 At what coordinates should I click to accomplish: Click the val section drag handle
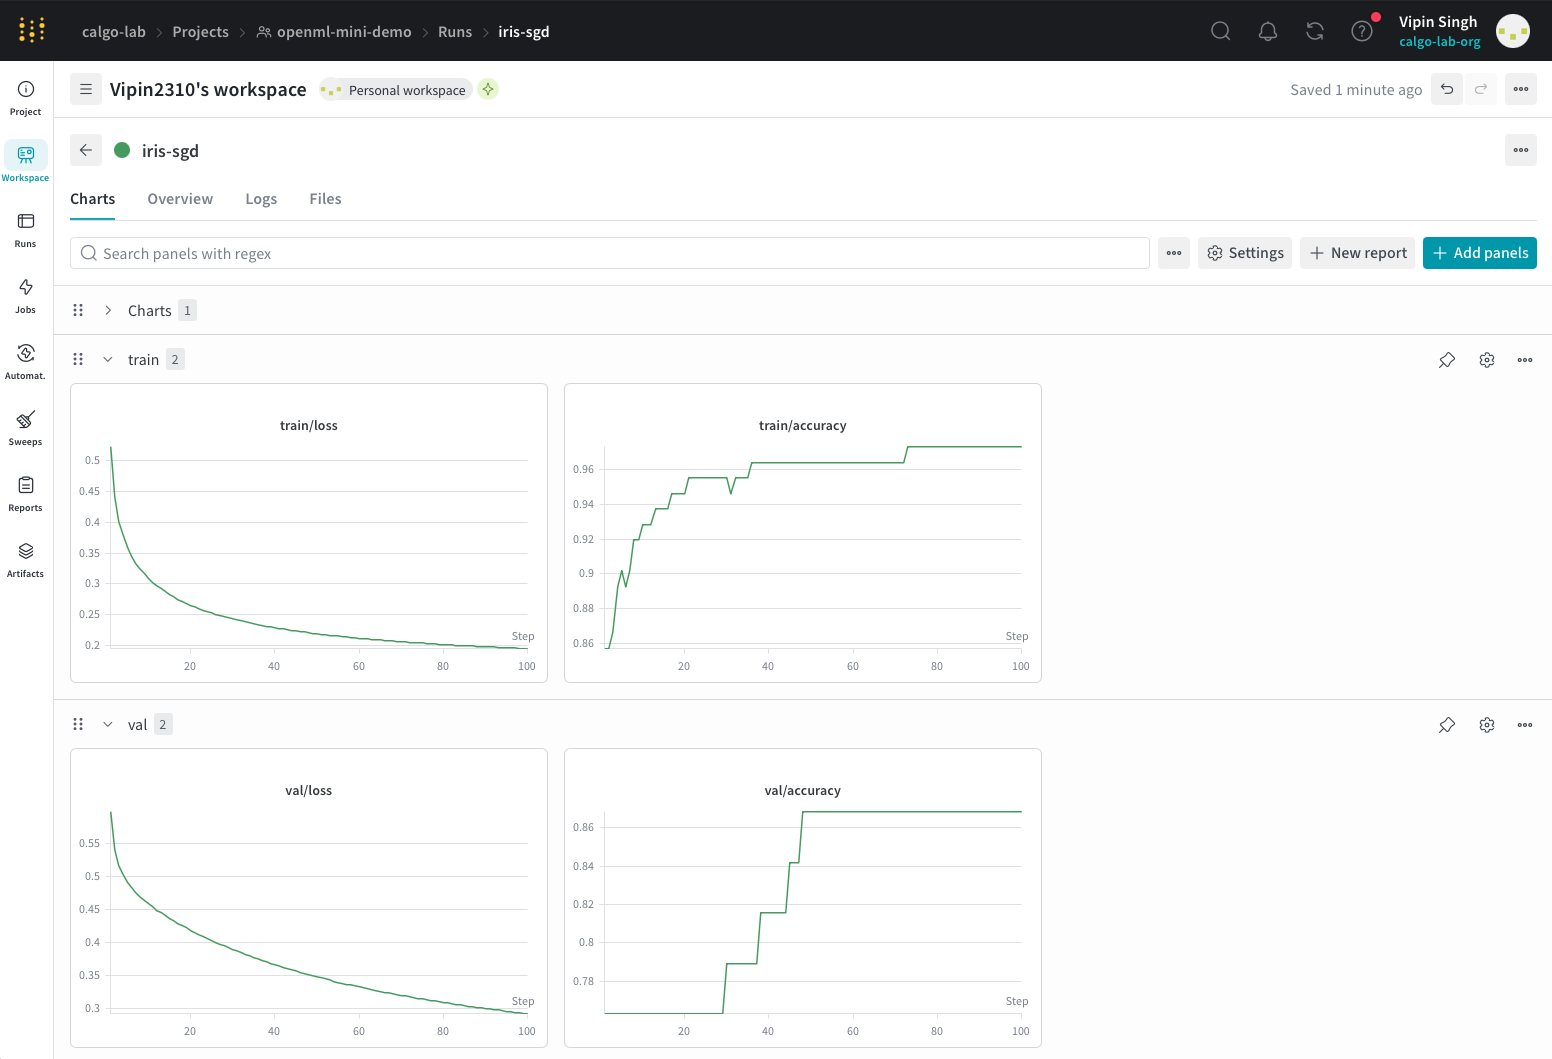pos(78,724)
